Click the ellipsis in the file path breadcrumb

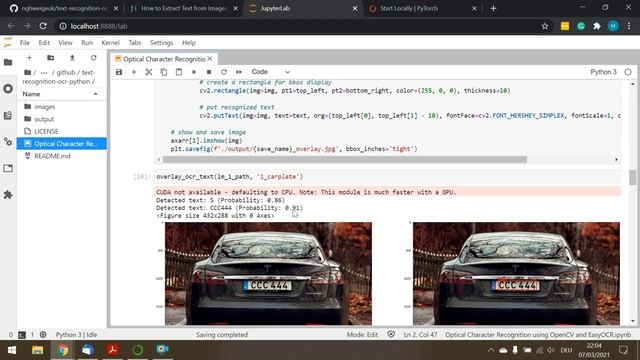coord(44,73)
